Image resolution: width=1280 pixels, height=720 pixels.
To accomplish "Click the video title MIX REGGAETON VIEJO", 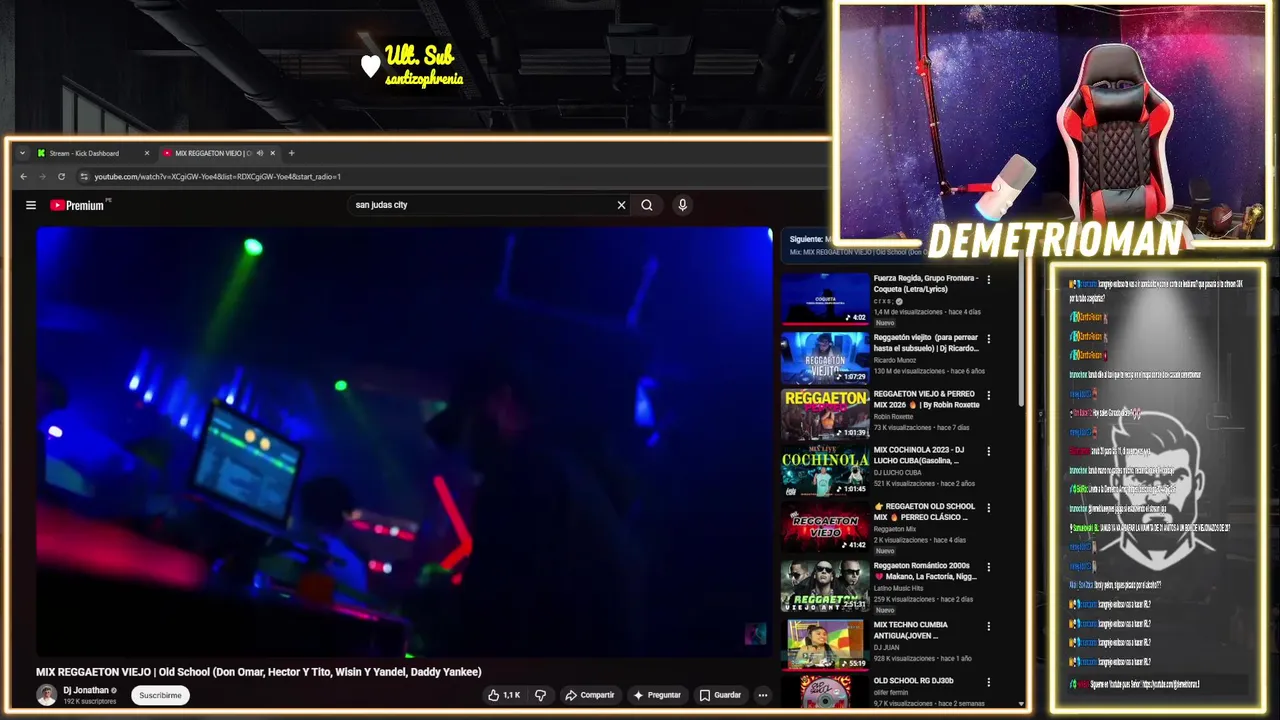I will (259, 672).
